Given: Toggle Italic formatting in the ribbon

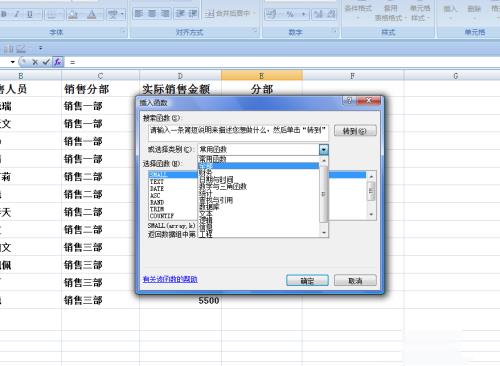Looking at the screenshot, I should coord(17,14).
